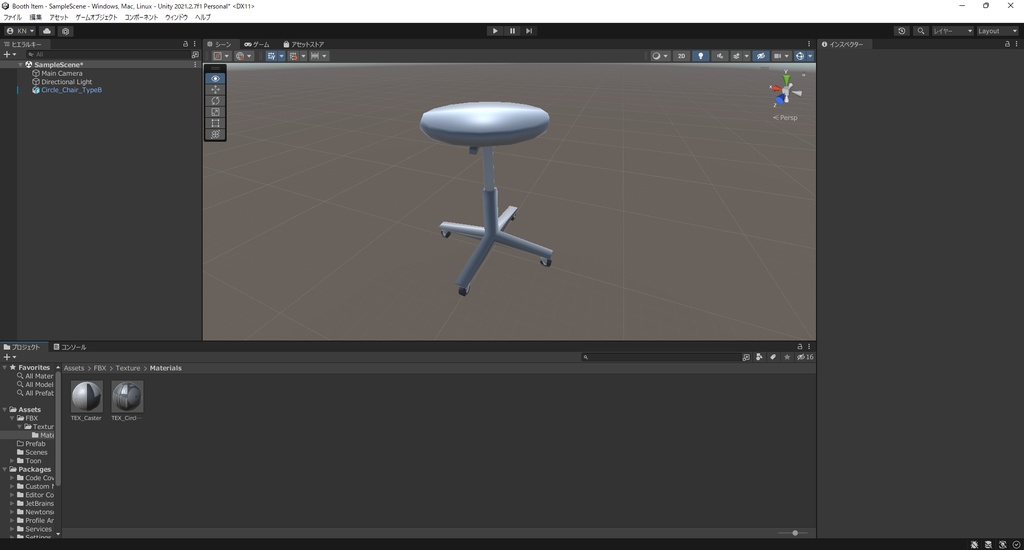Image resolution: width=1024 pixels, height=550 pixels.
Task: Select the combined Transform tool
Action: pyautogui.click(x=215, y=134)
